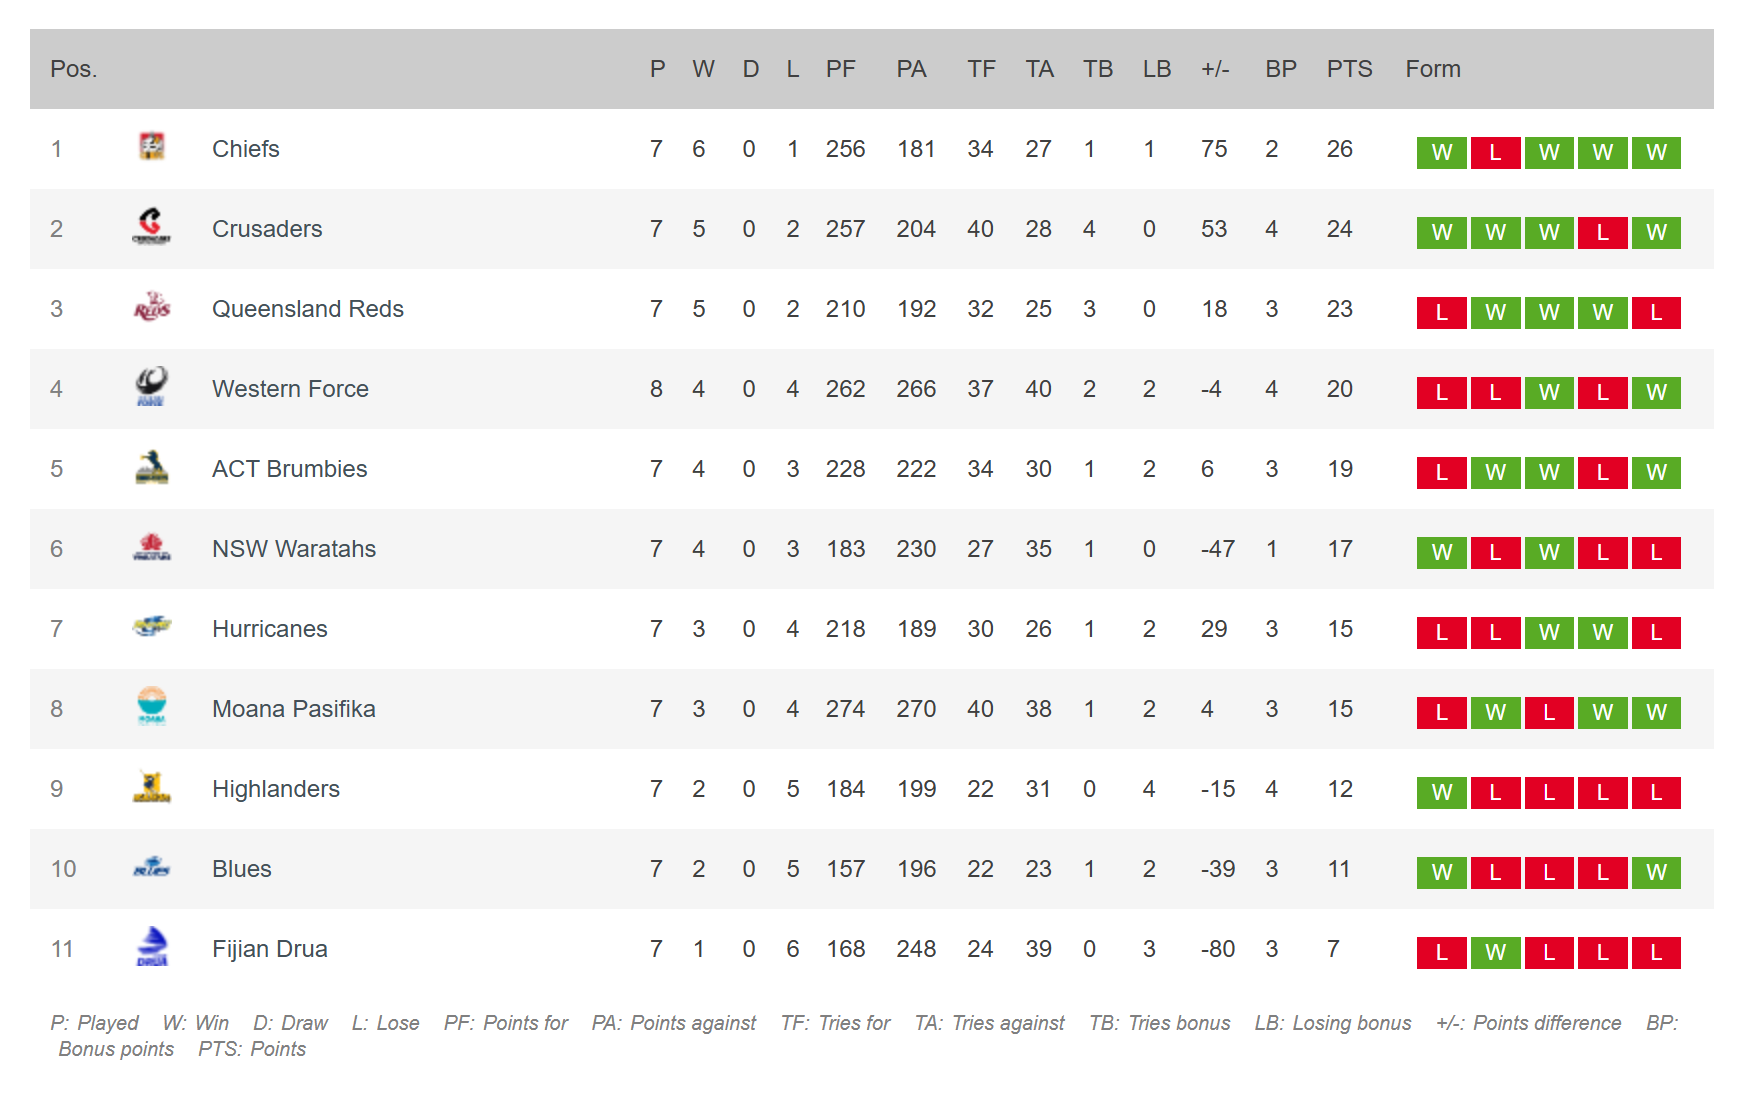Viewport: 1740px width, 1108px height.
Task: Click the ACT Brumbies logo
Action: (x=152, y=467)
